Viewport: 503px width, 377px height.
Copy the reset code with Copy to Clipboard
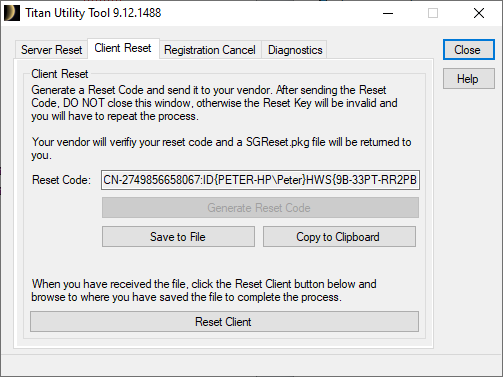[x=339, y=237]
